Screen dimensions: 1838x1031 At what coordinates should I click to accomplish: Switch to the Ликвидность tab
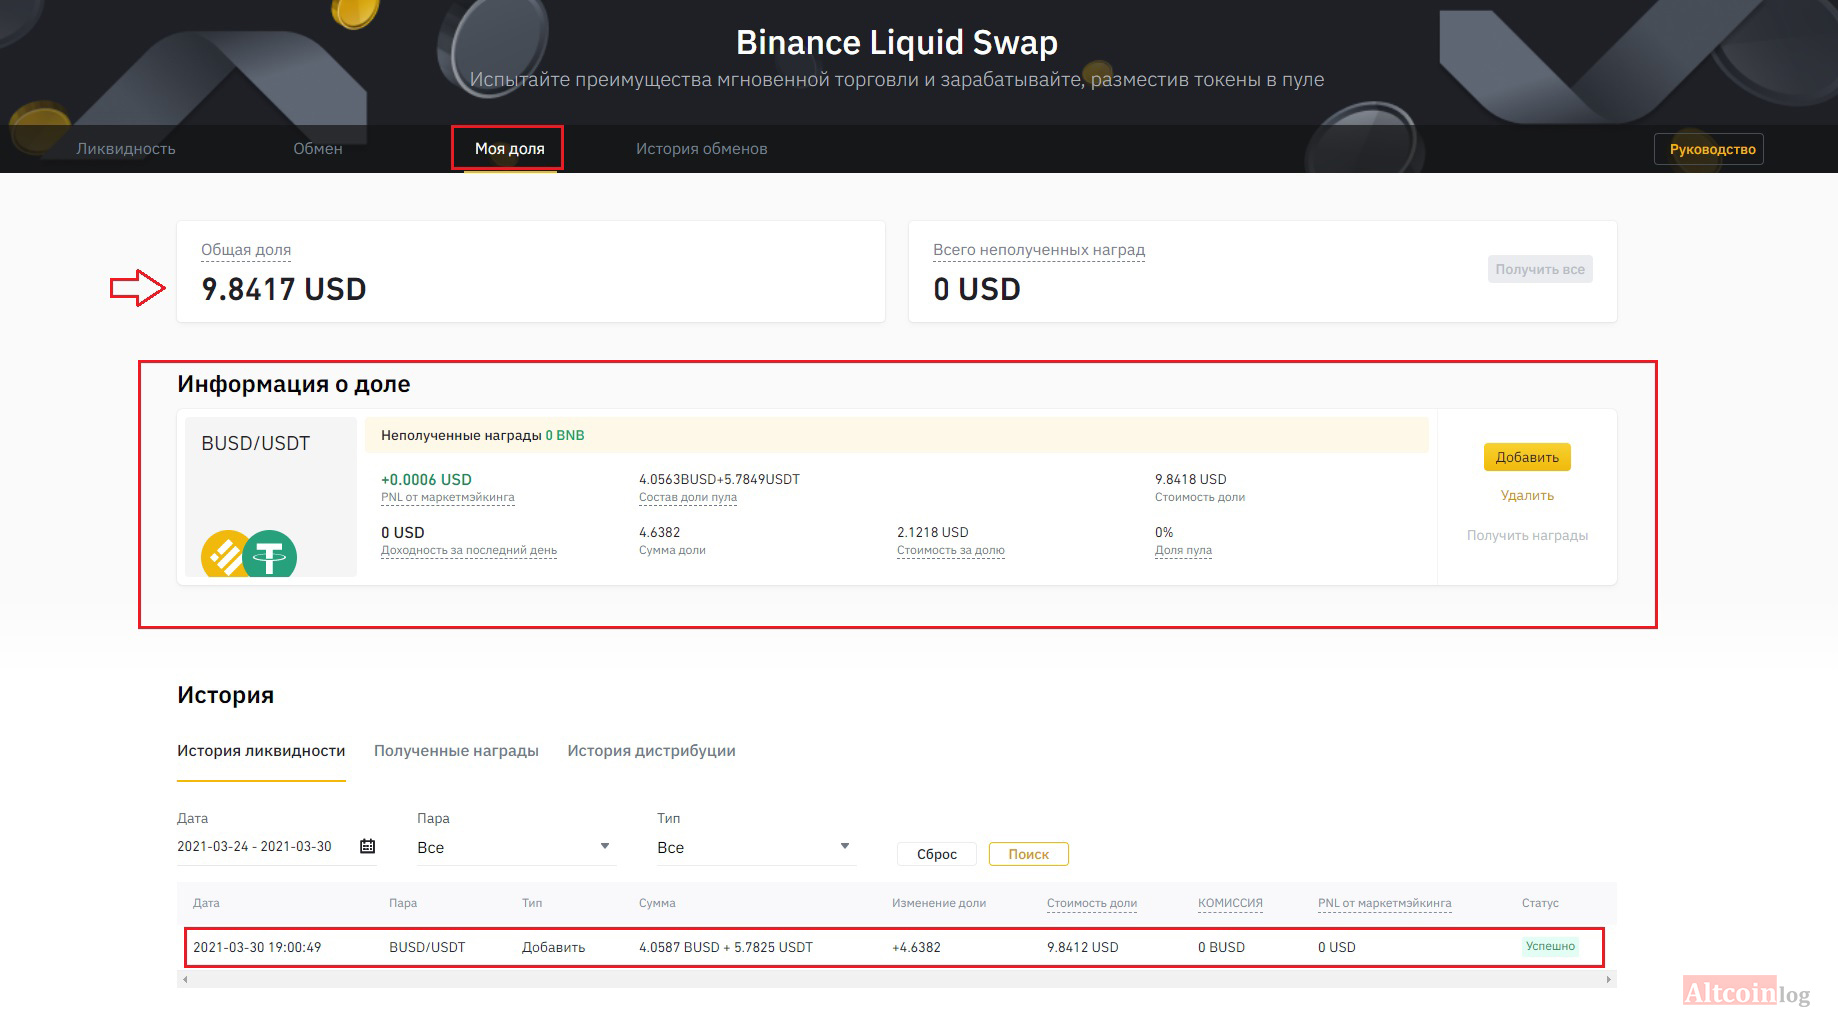(126, 149)
